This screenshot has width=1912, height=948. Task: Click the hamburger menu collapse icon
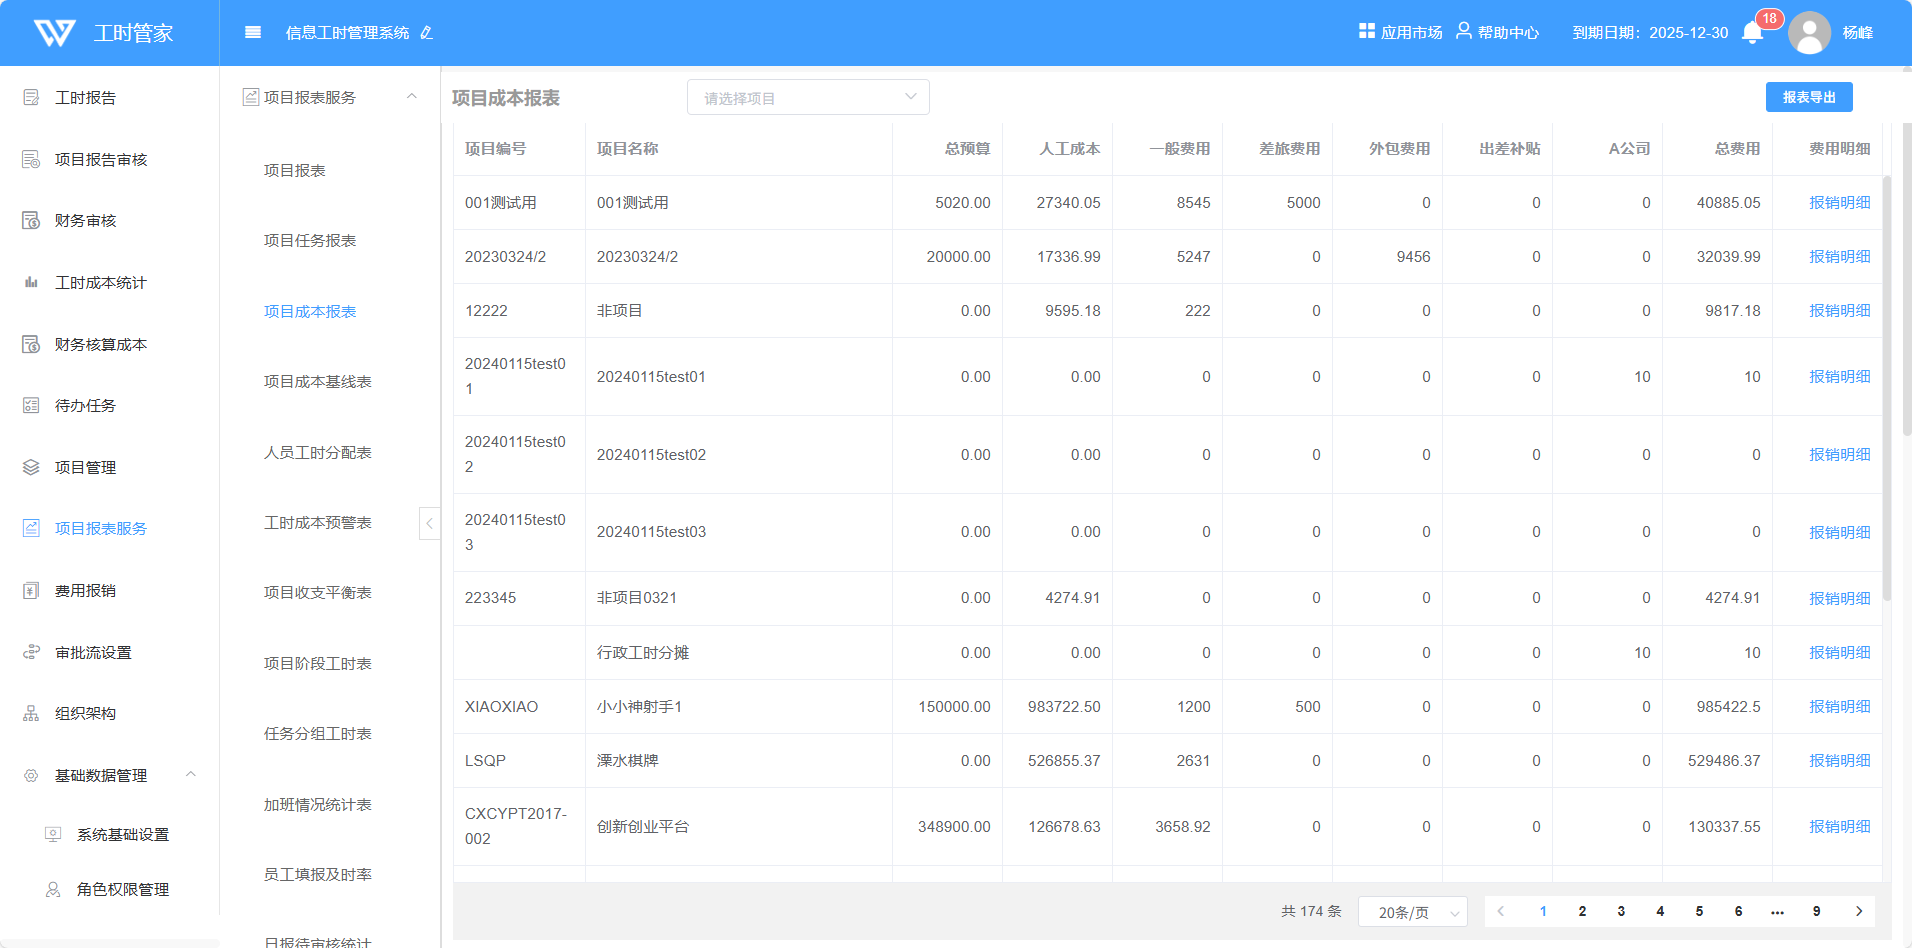(253, 33)
